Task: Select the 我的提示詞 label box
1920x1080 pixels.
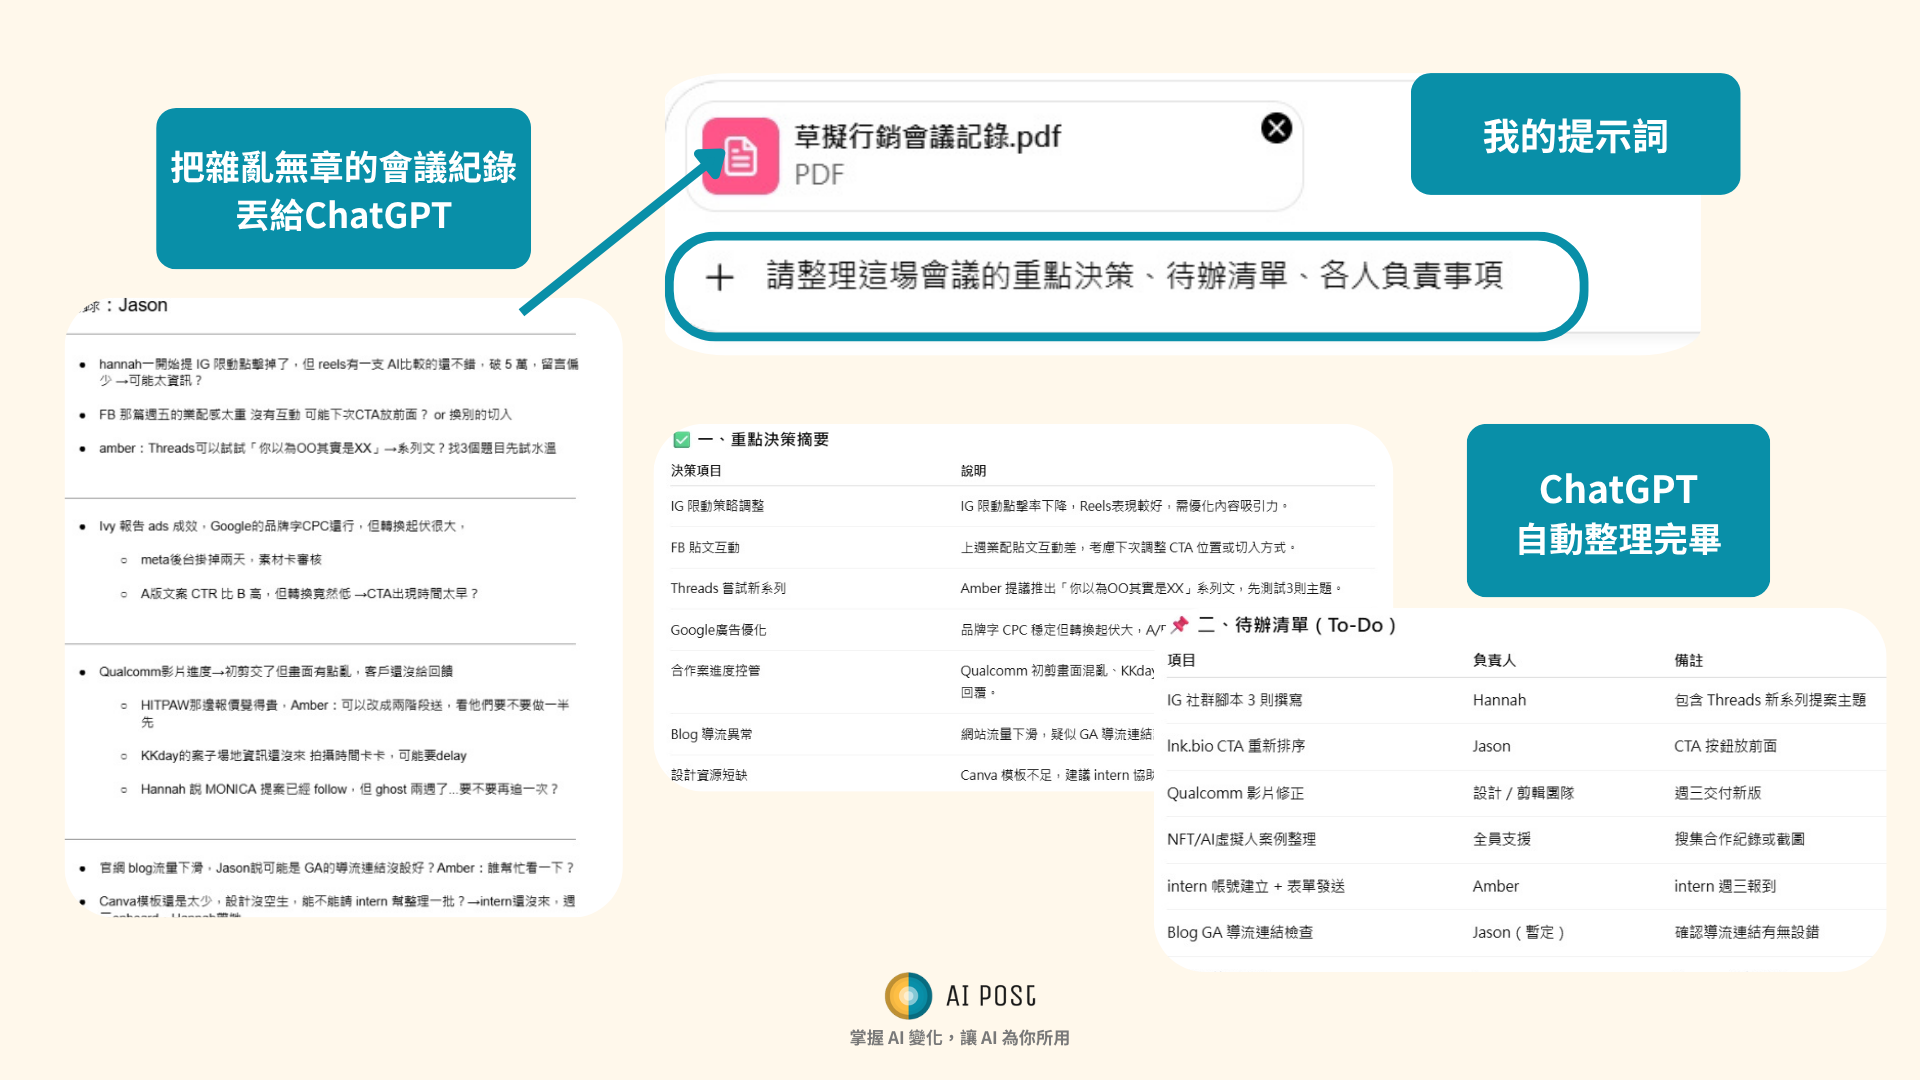Action: pyautogui.click(x=1574, y=135)
